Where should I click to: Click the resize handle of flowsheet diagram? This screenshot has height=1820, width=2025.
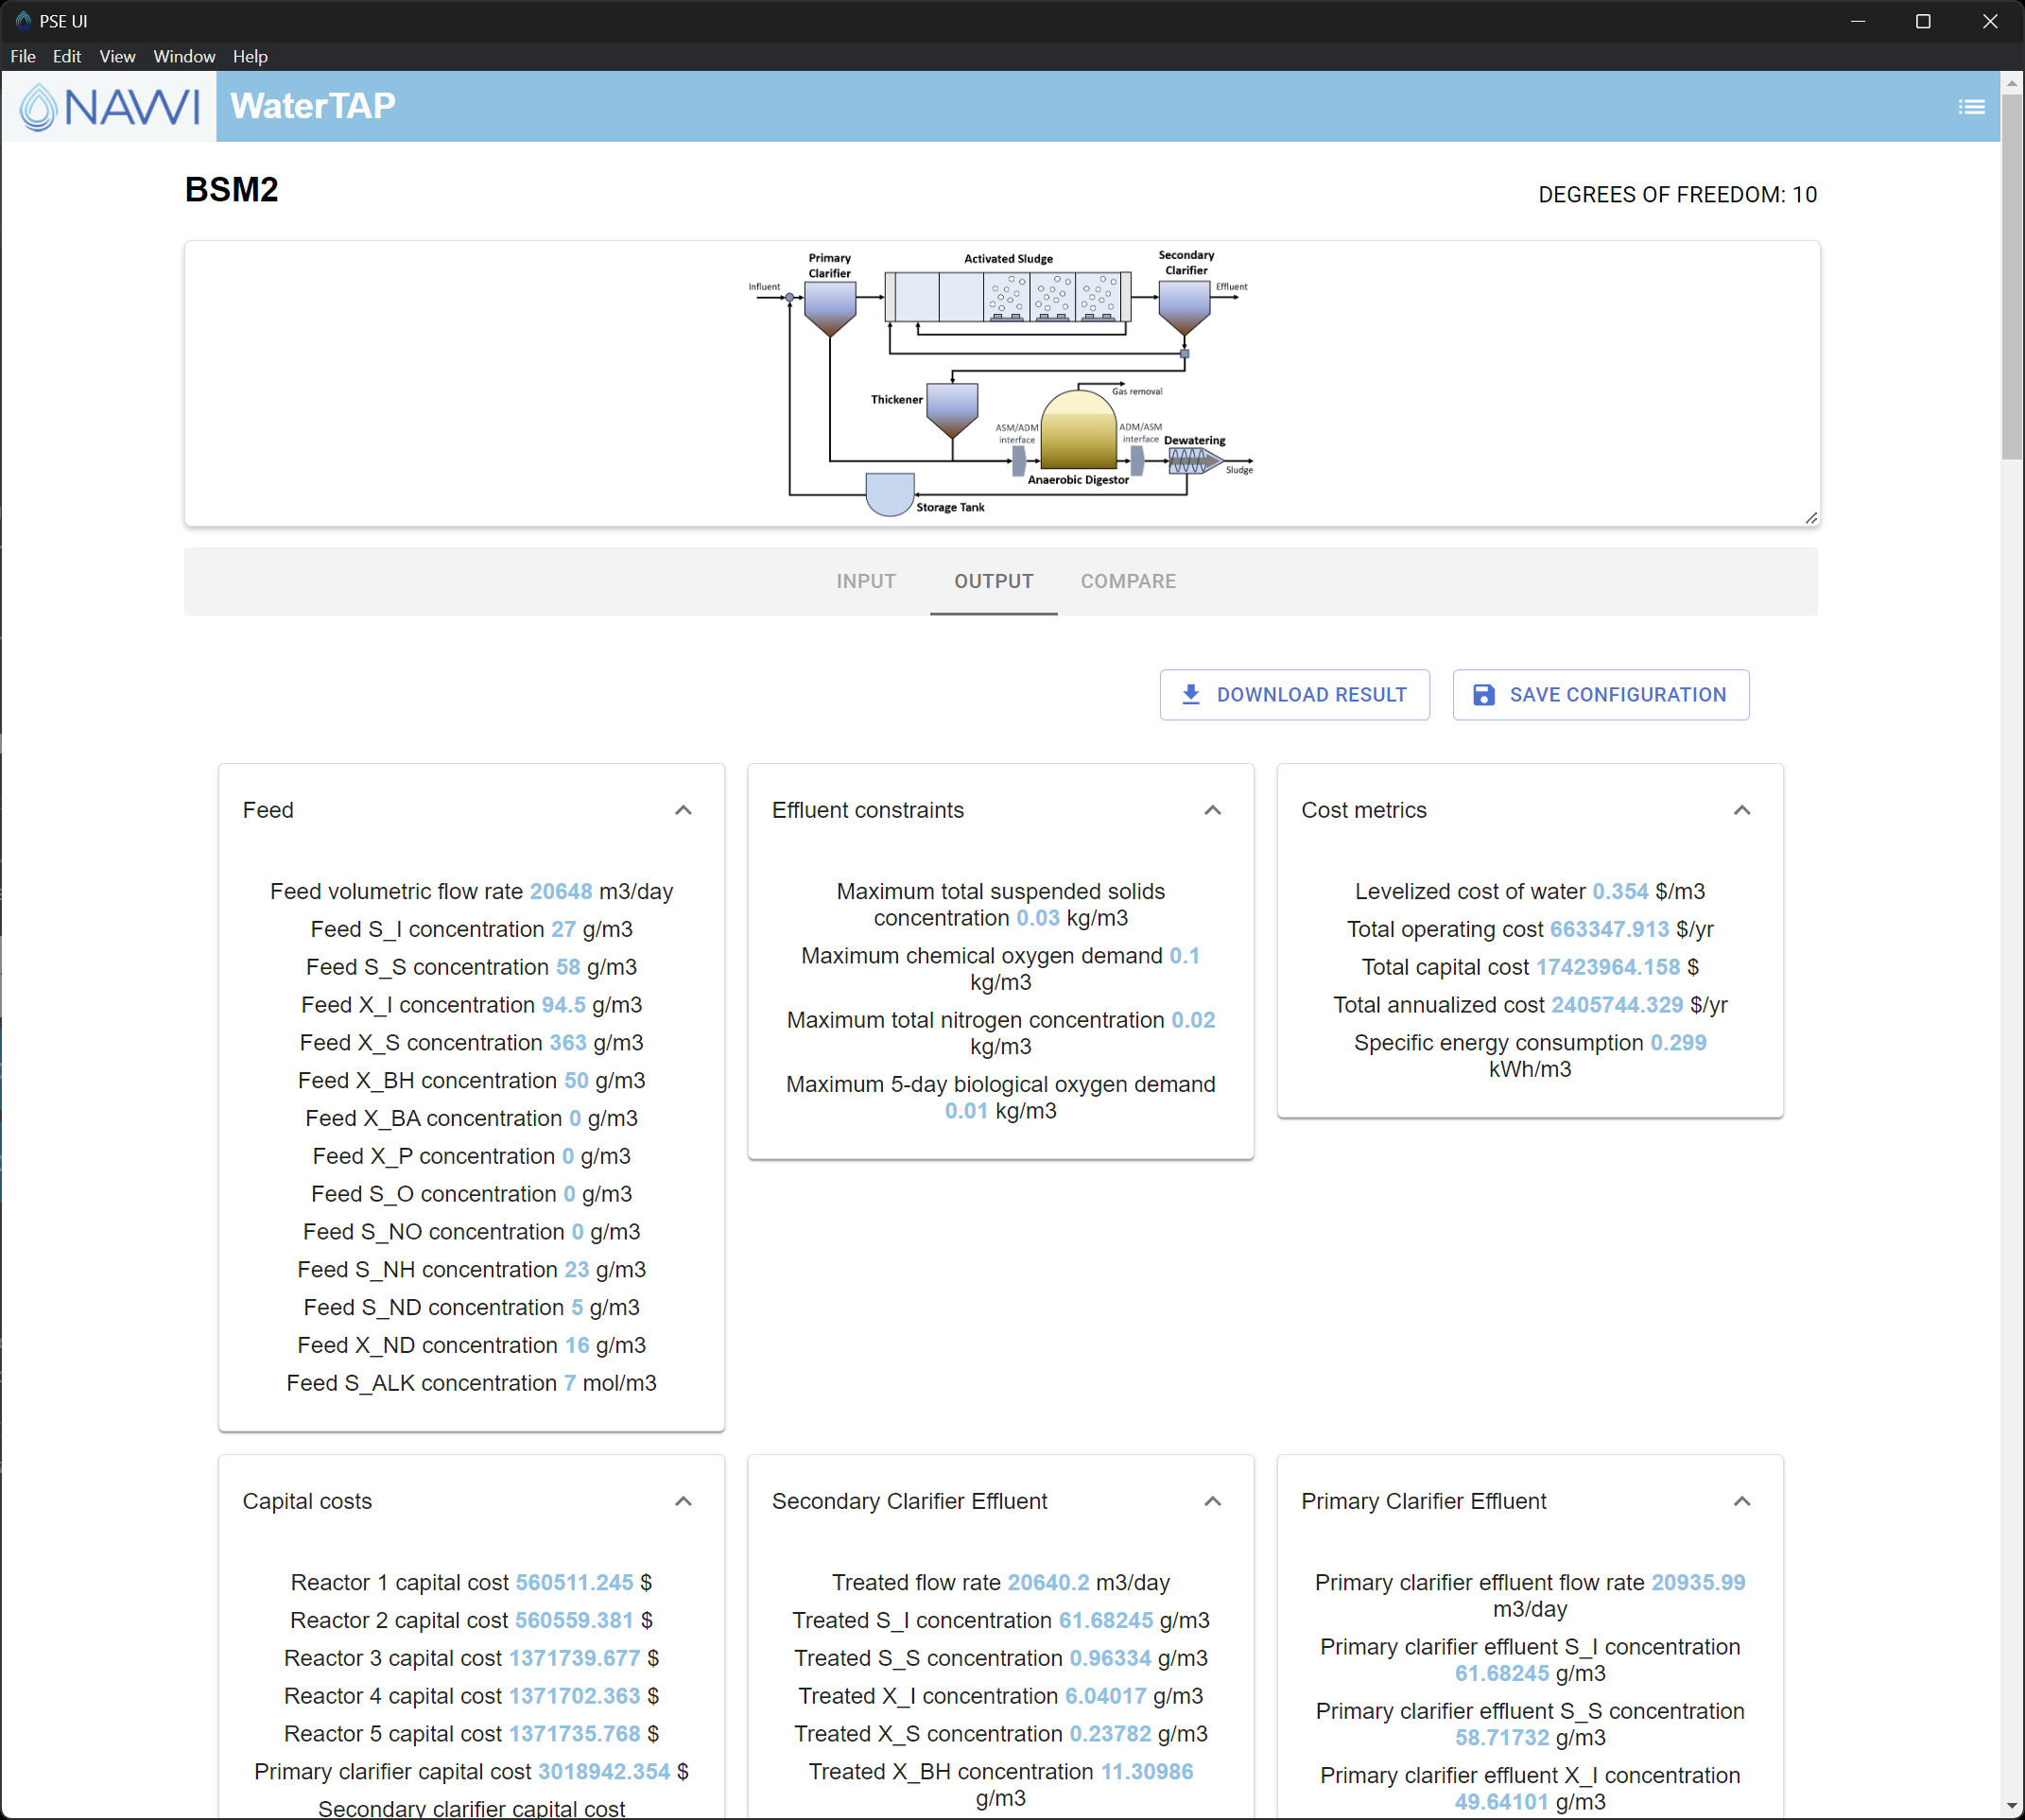(1810, 518)
